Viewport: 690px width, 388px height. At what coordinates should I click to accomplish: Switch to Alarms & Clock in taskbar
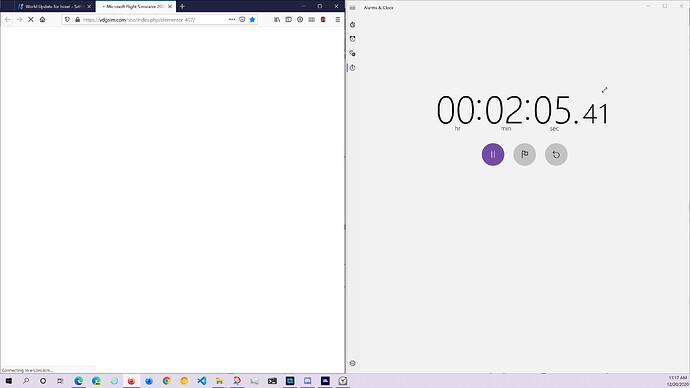[x=343, y=381]
